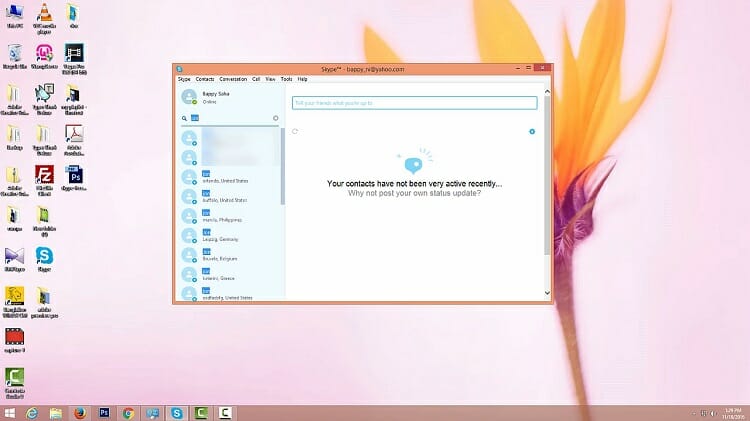750x421 pixels.
Task: Click the contact list scrollbar thumb
Action: coord(283,166)
